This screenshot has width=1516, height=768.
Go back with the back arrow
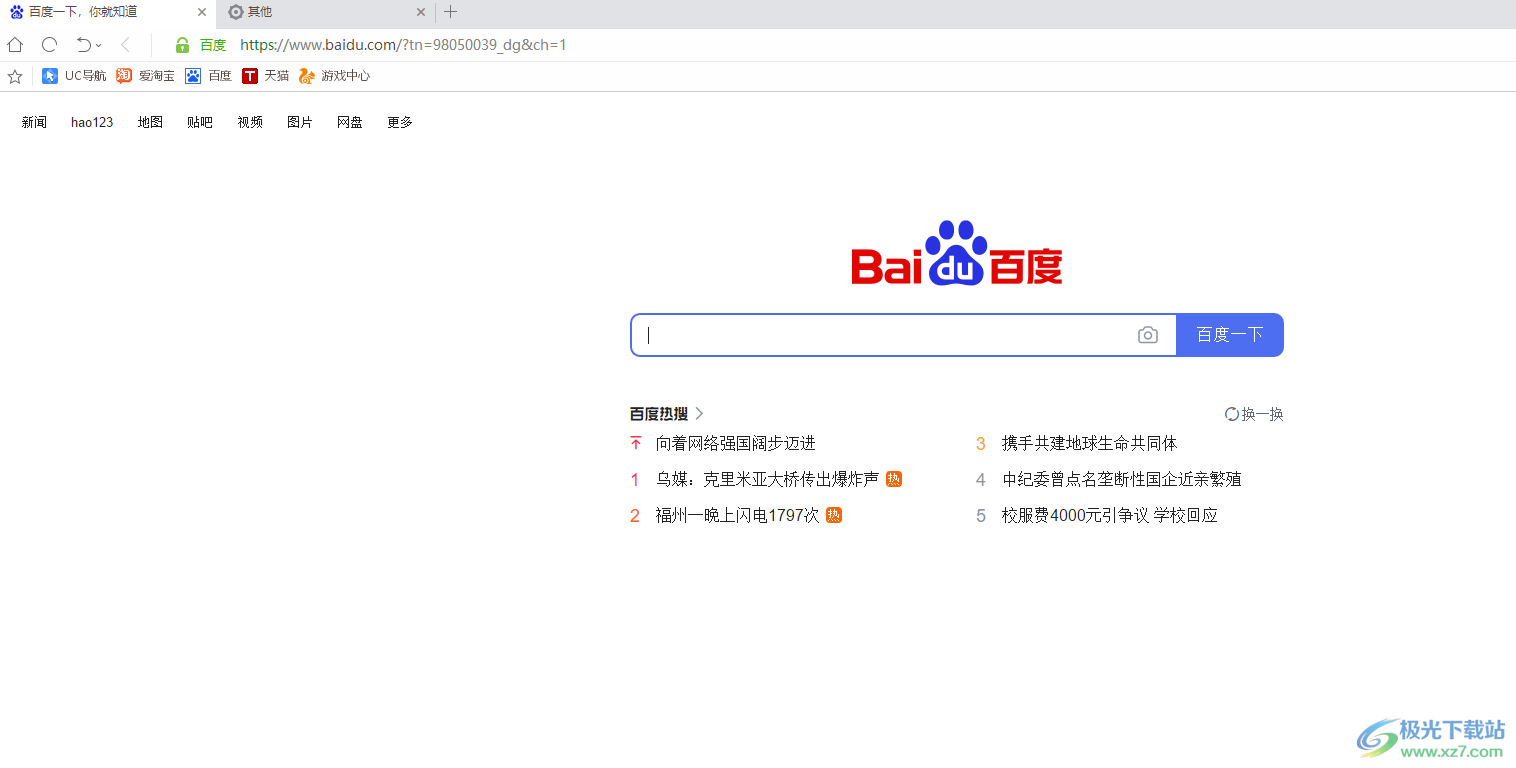point(125,45)
